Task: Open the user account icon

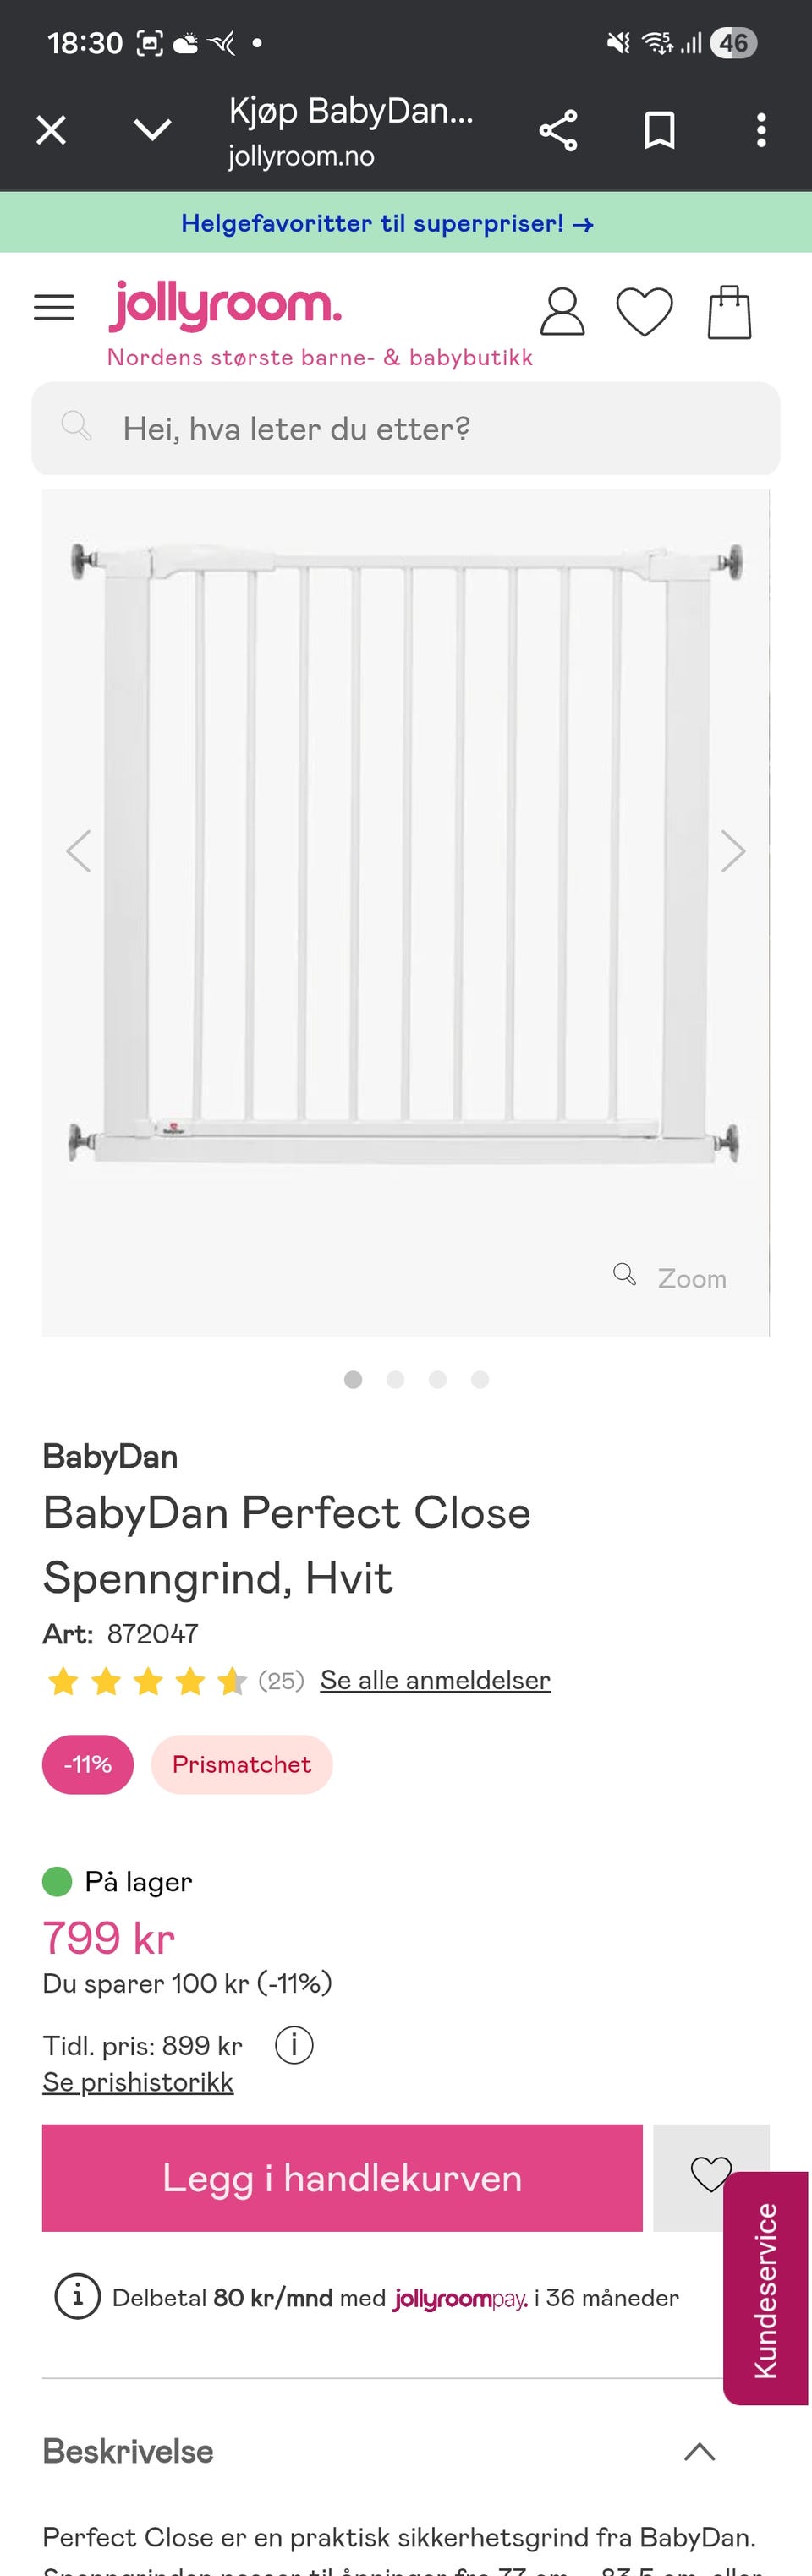Action: 562,312
